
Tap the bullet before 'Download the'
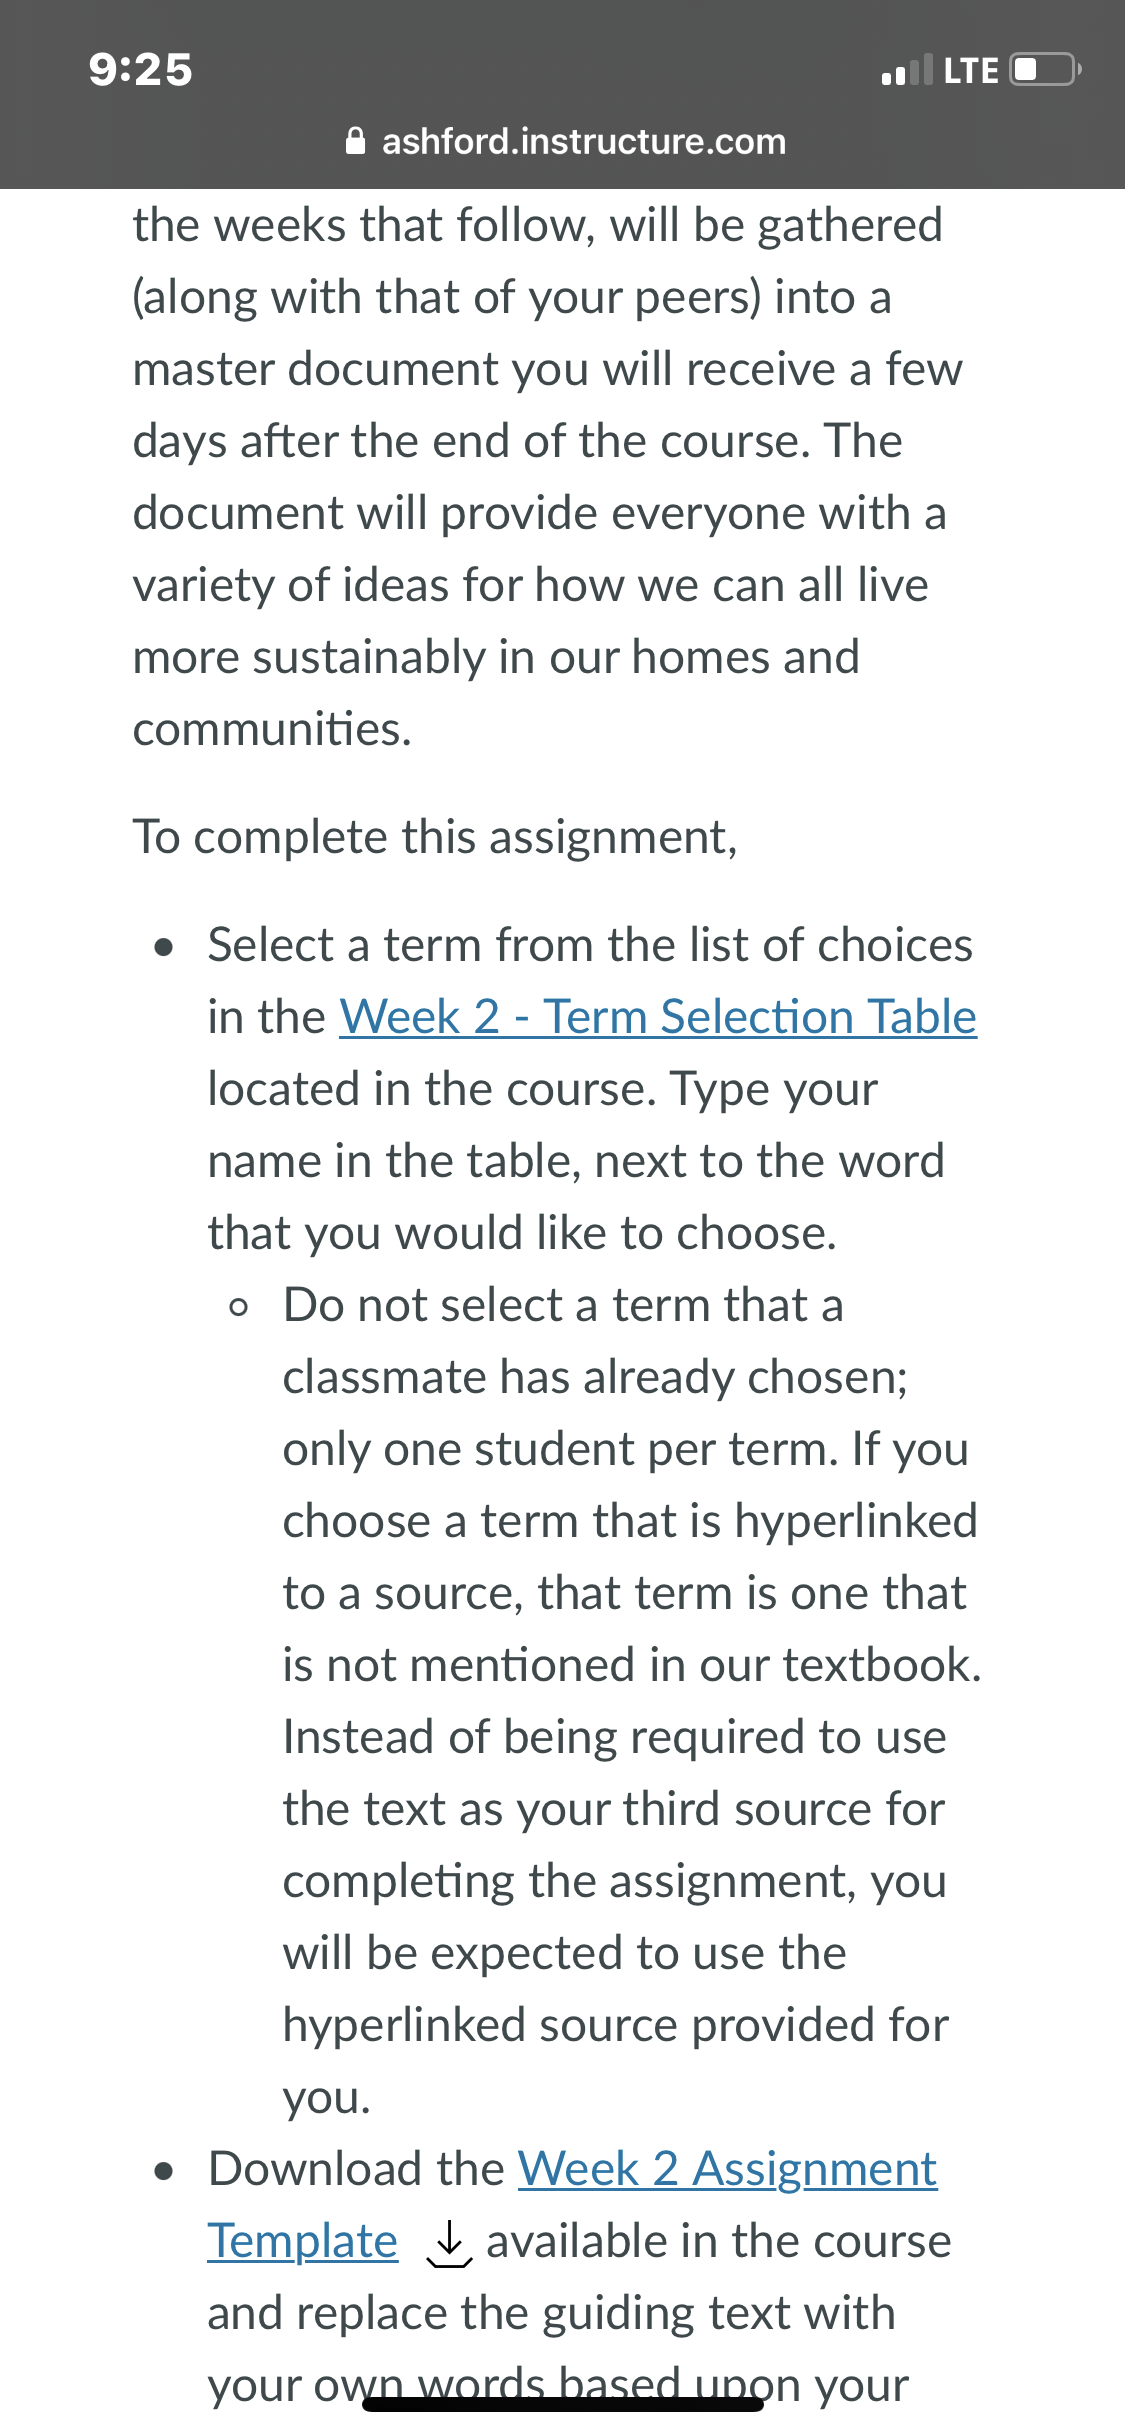click(x=165, y=2171)
